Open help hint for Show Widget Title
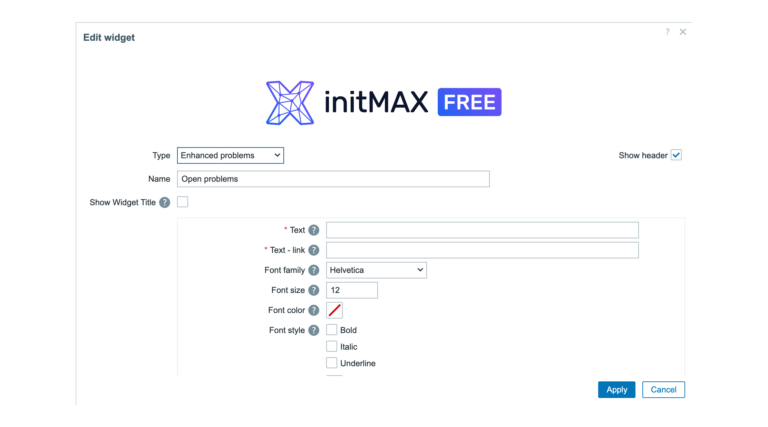The height and width of the screenshot is (427, 768). 165,203
